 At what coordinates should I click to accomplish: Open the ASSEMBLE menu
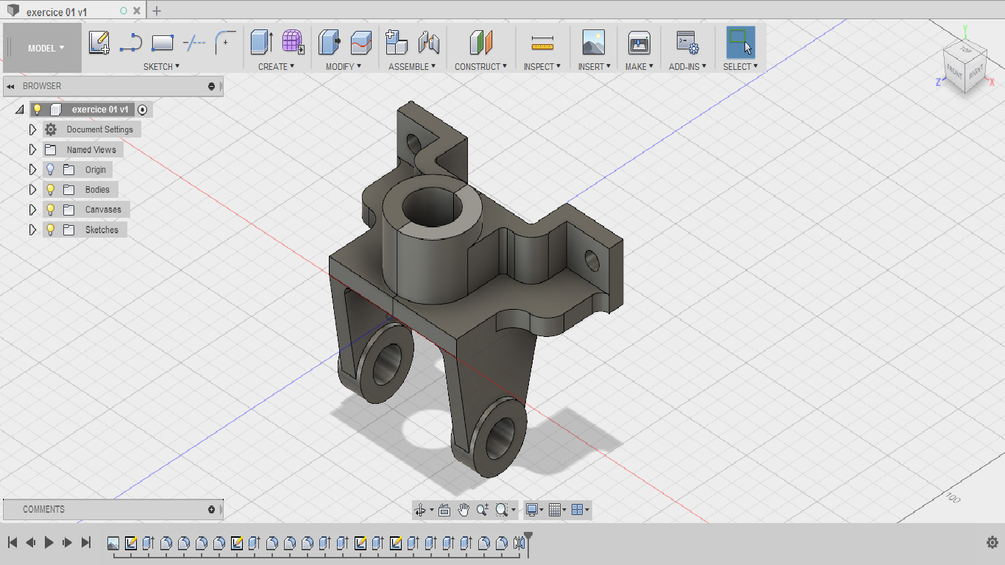click(412, 67)
